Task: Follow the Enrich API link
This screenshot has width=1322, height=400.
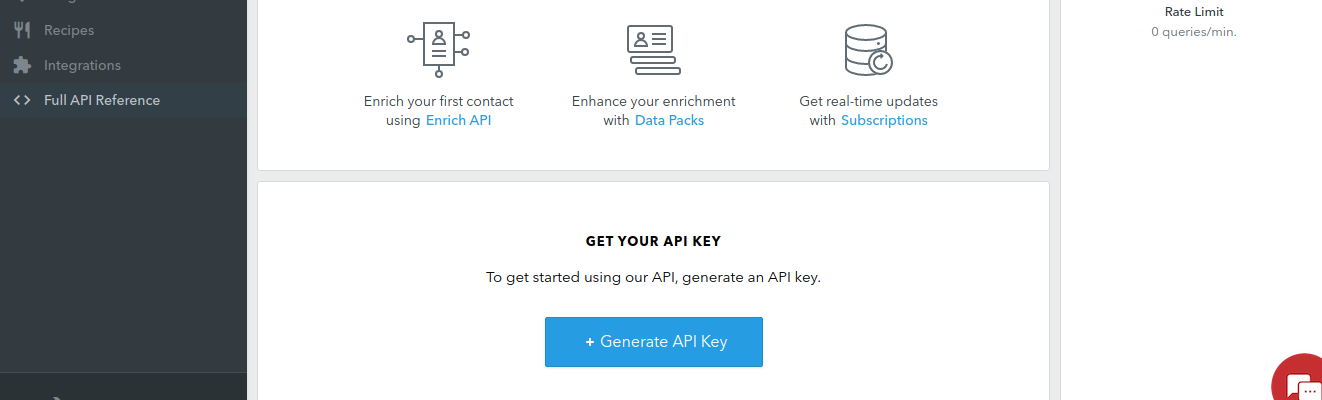Action: [459, 120]
